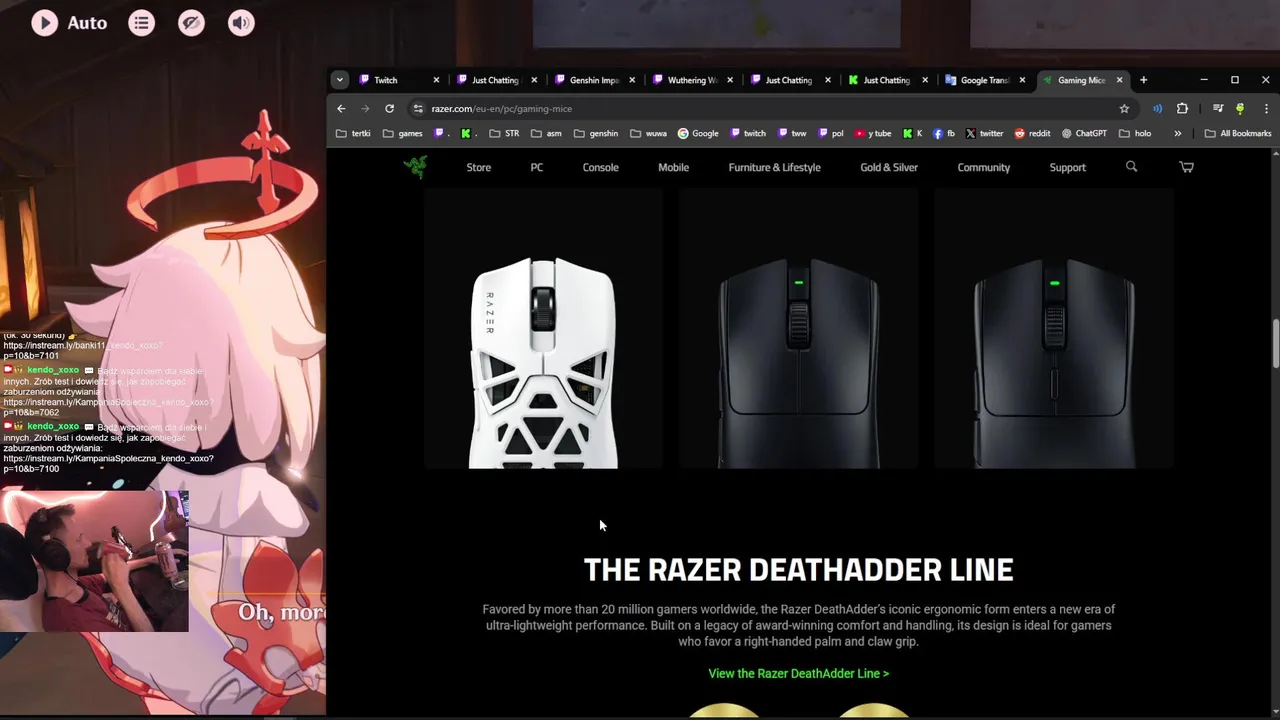Screen dimensions: 1280x720
Task: Open the Mobile menu
Action: [x=674, y=167]
